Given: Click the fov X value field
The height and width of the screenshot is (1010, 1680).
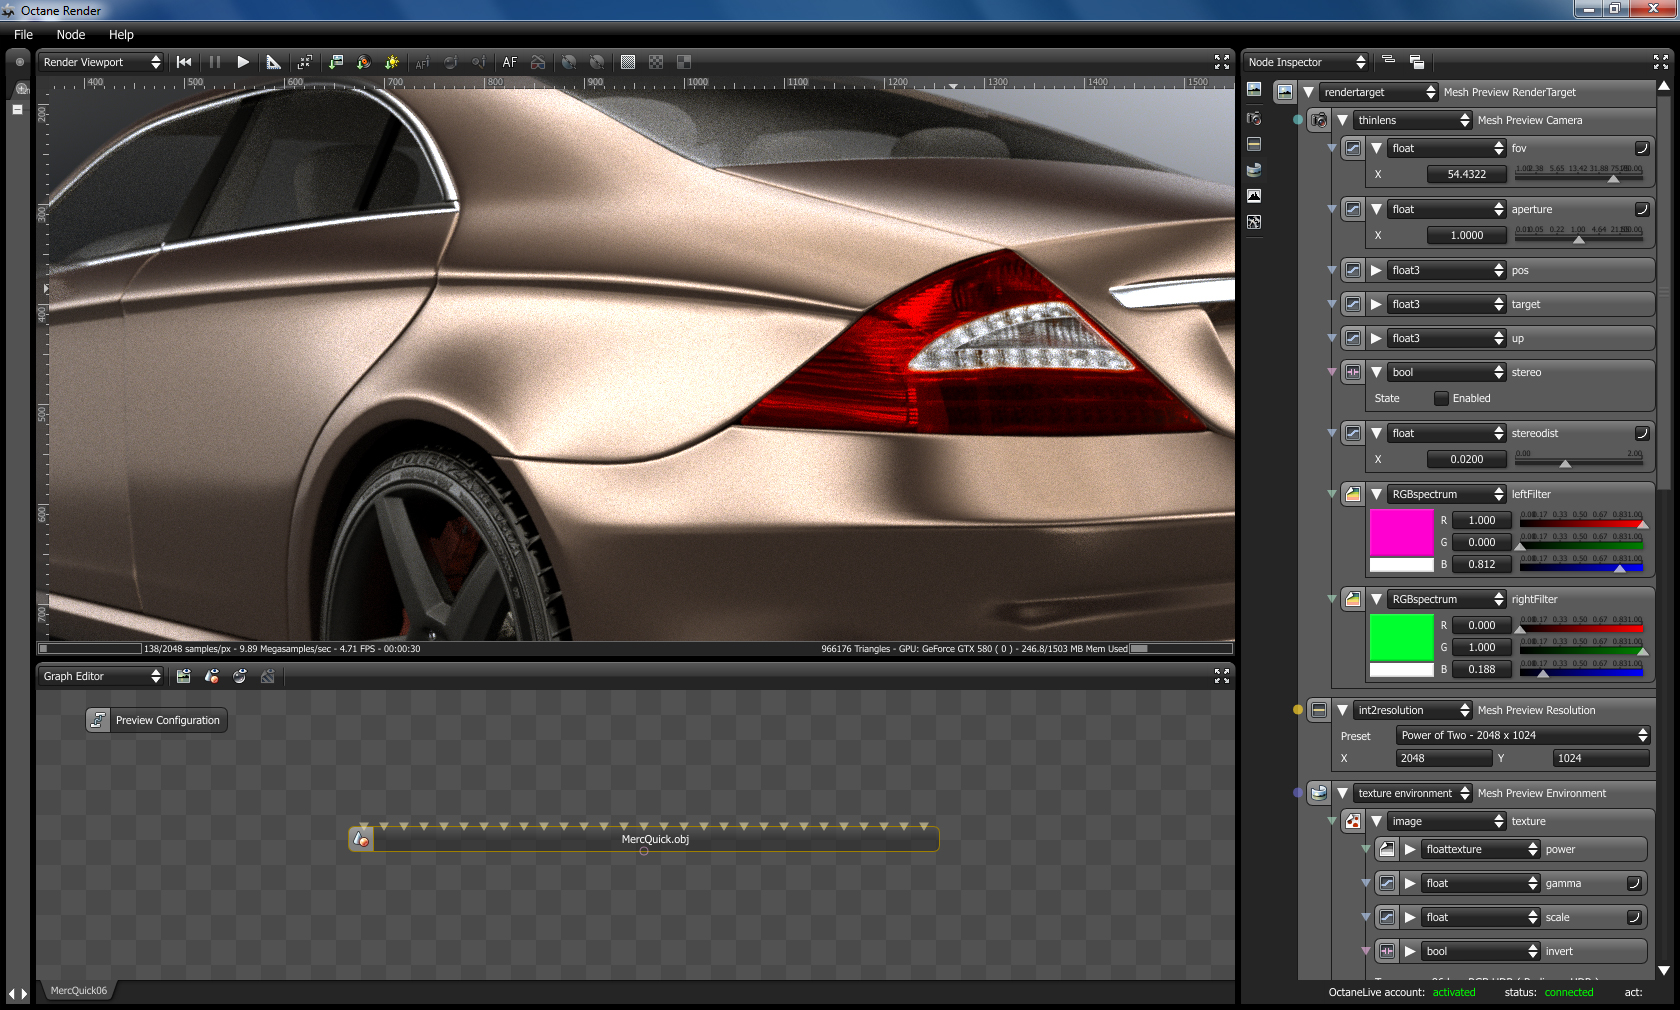Looking at the screenshot, I should tap(1466, 174).
